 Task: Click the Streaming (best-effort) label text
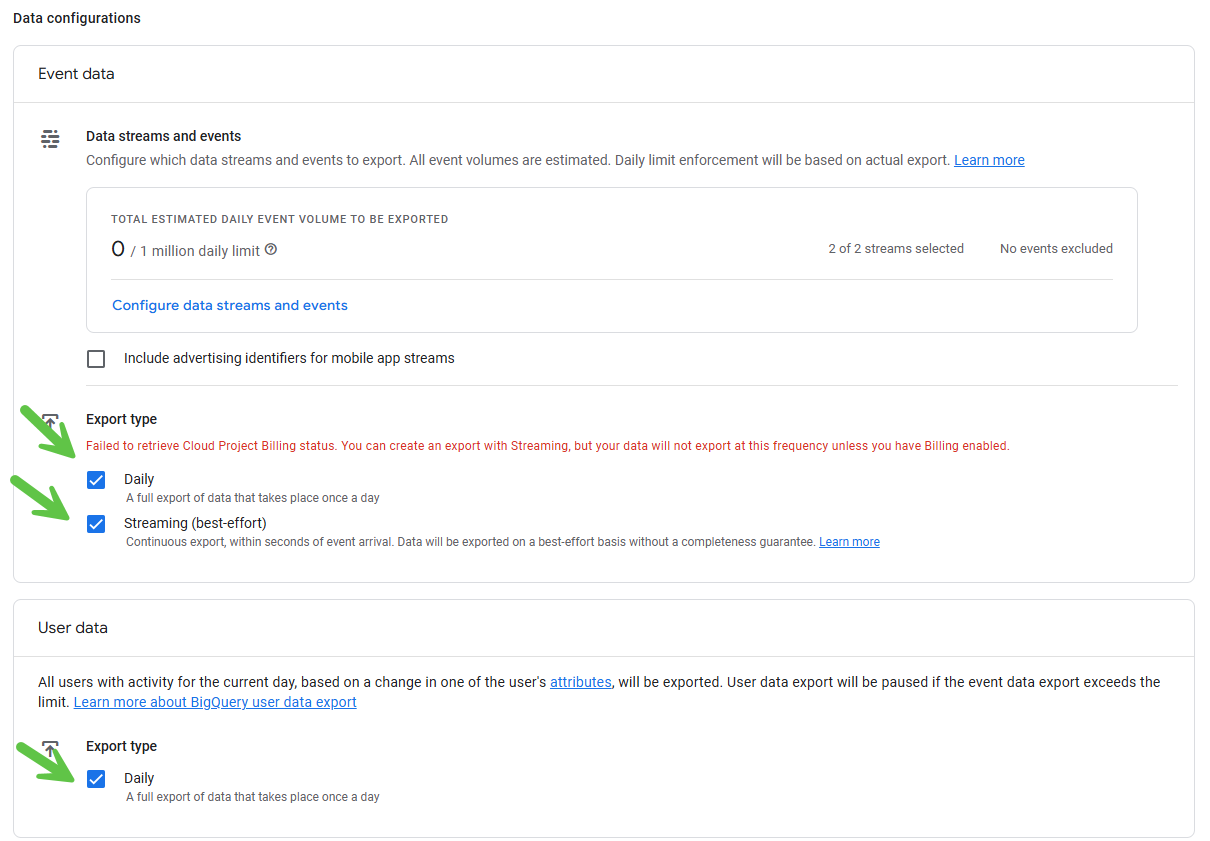click(195, 523)
